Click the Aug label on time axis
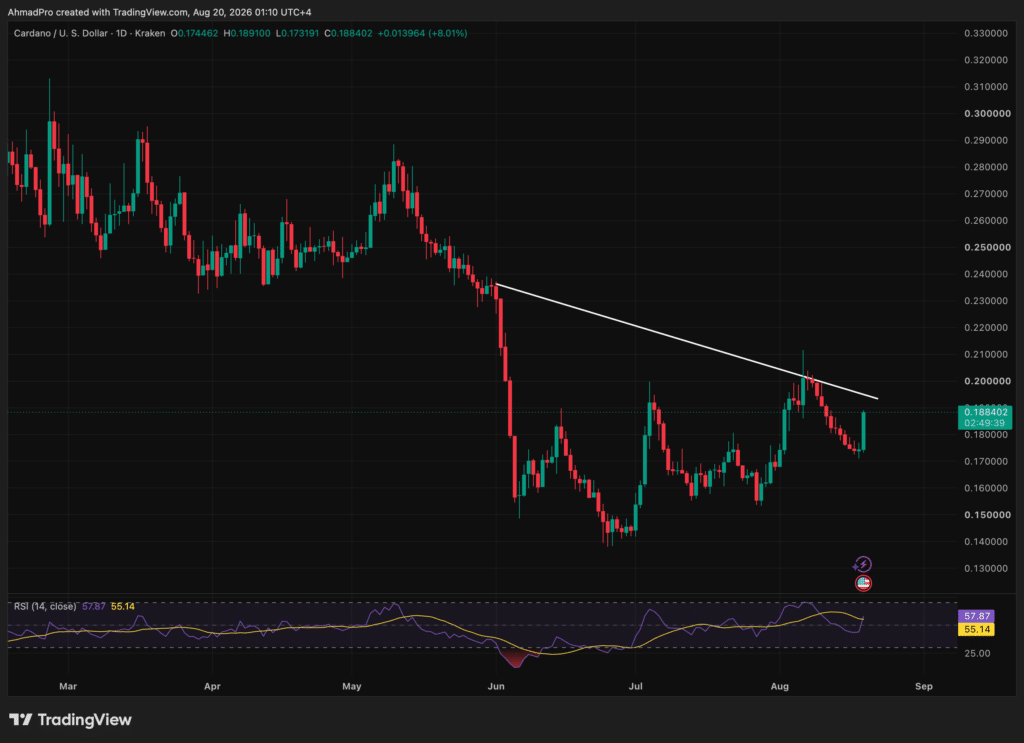 [x=780, y=686]
